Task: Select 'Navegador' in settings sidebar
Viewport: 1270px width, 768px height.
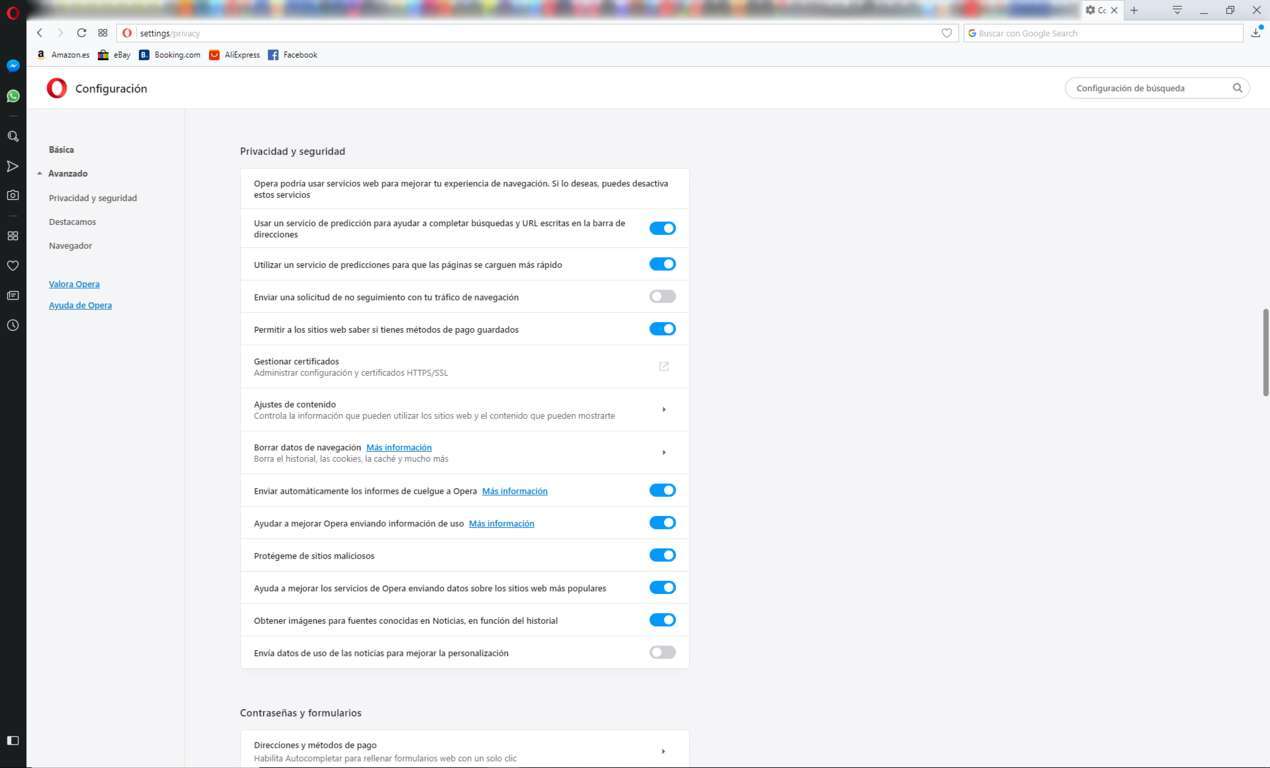Action: pyautogui.click(x=70, y=246)
